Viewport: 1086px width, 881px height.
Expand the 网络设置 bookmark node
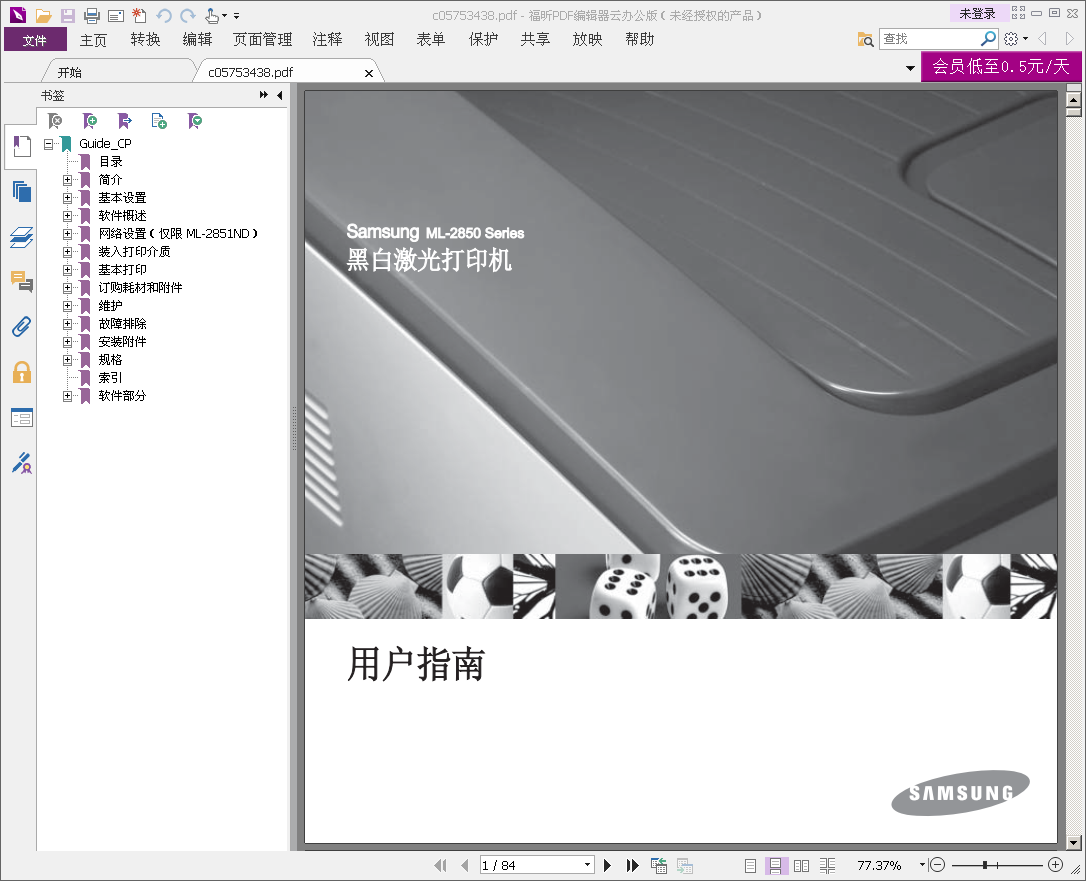[67, 234]
